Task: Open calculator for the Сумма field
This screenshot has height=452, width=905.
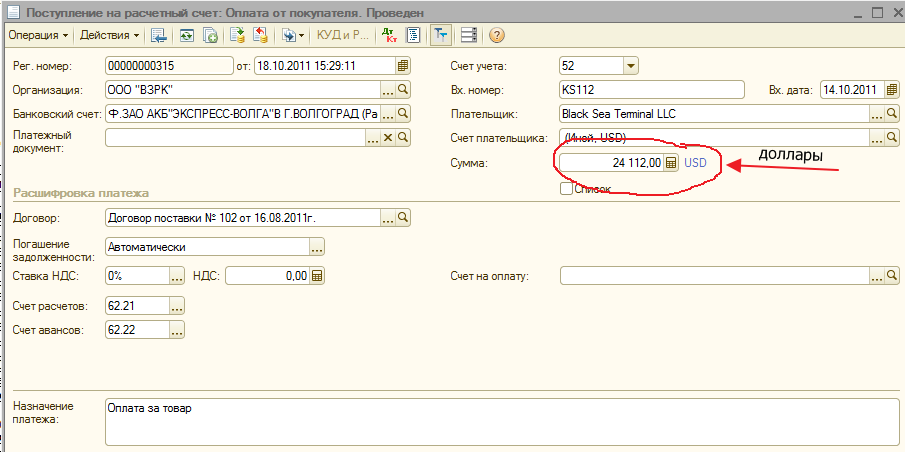Action: click(671, 162)
